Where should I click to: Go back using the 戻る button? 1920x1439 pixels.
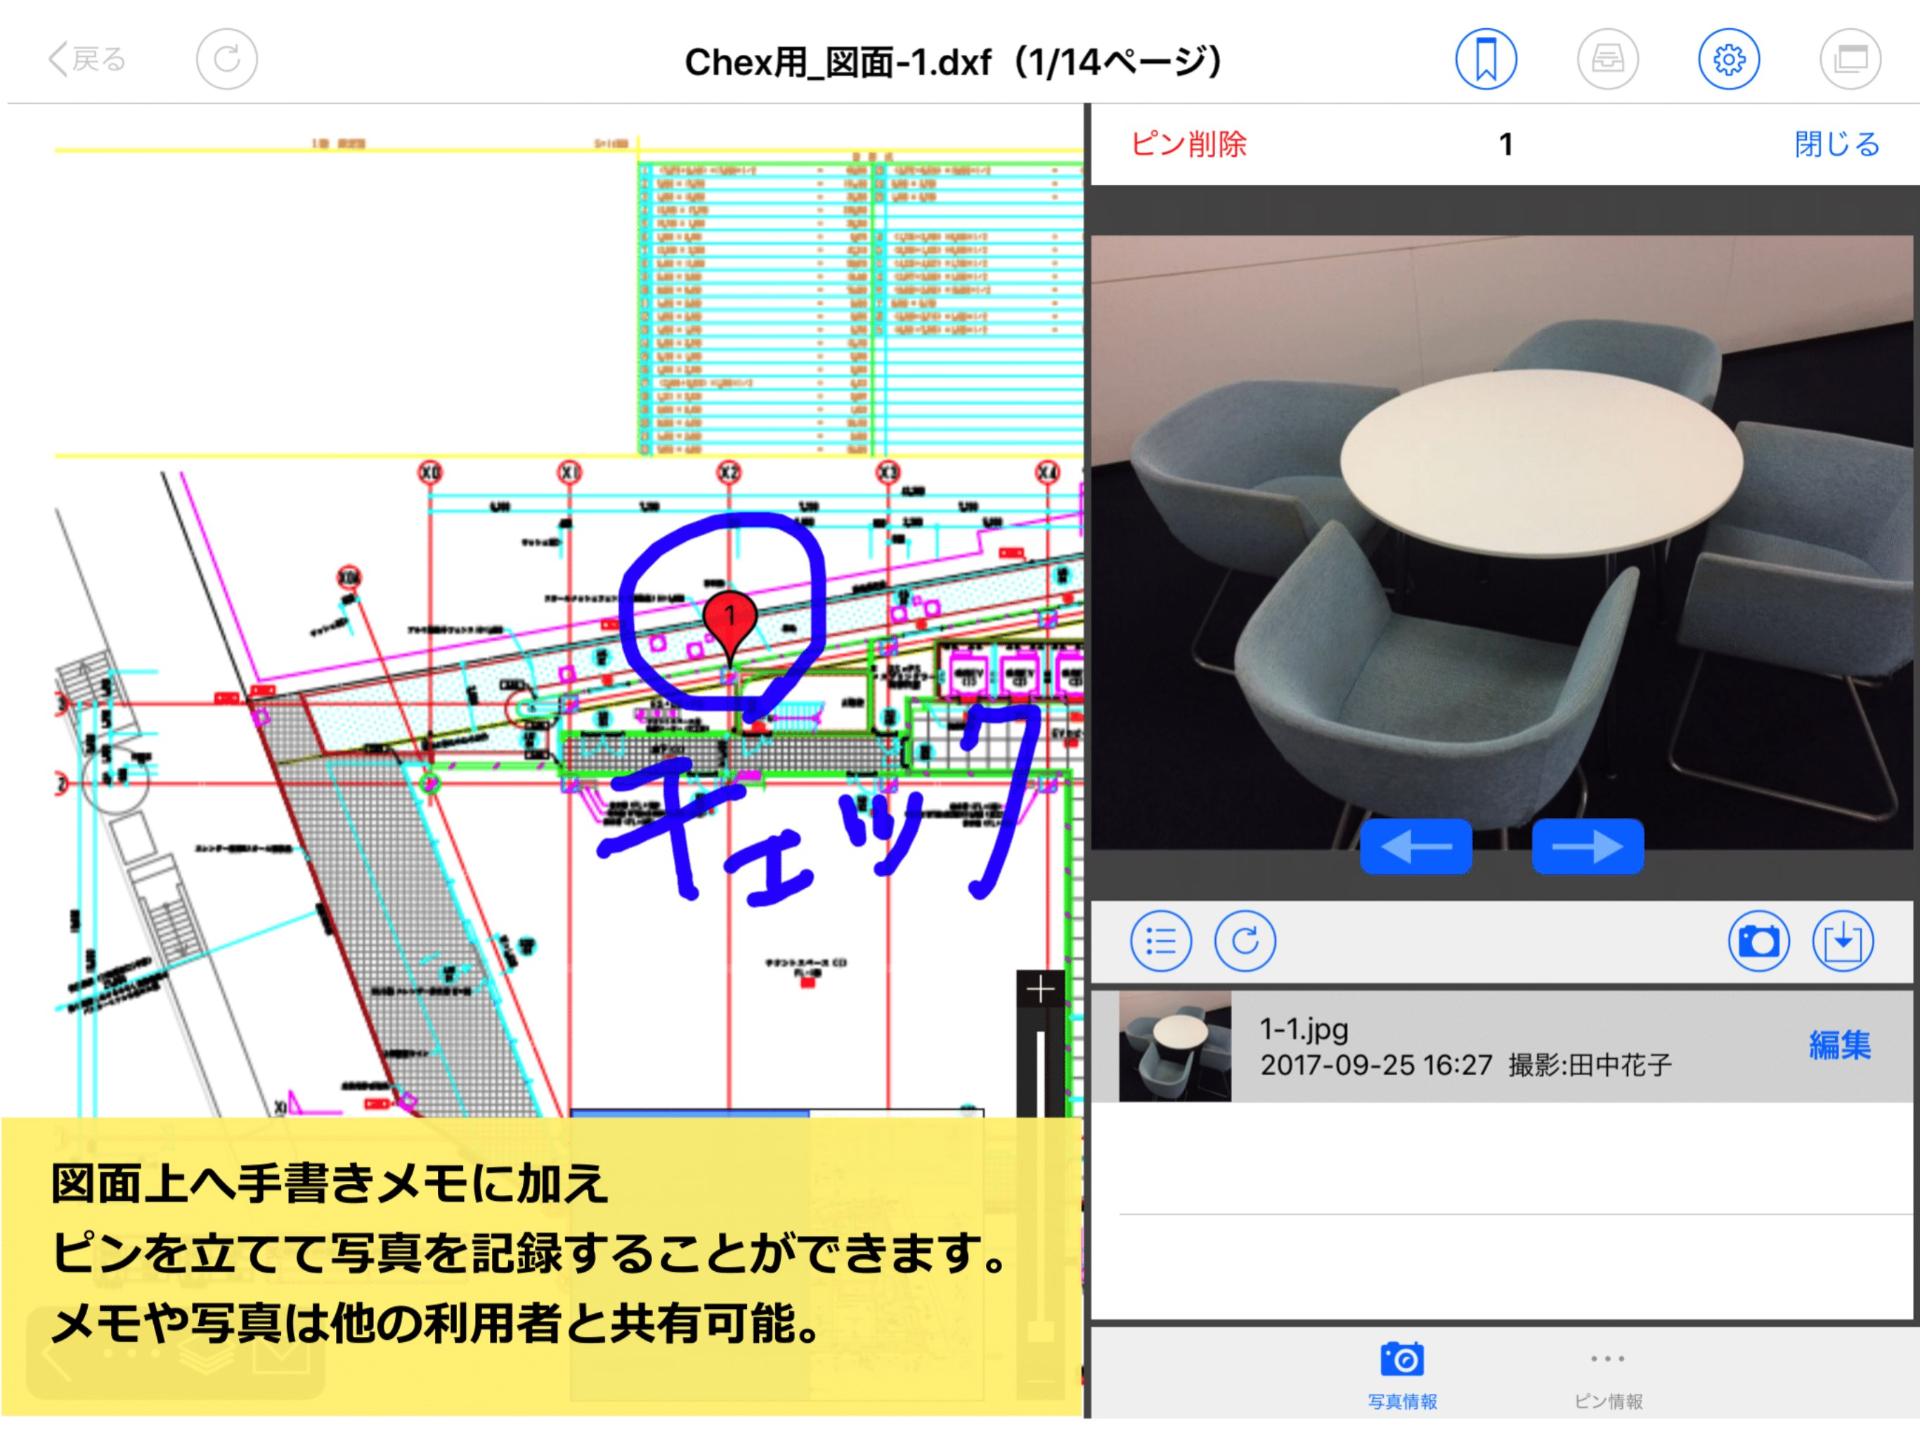[85, 58]
